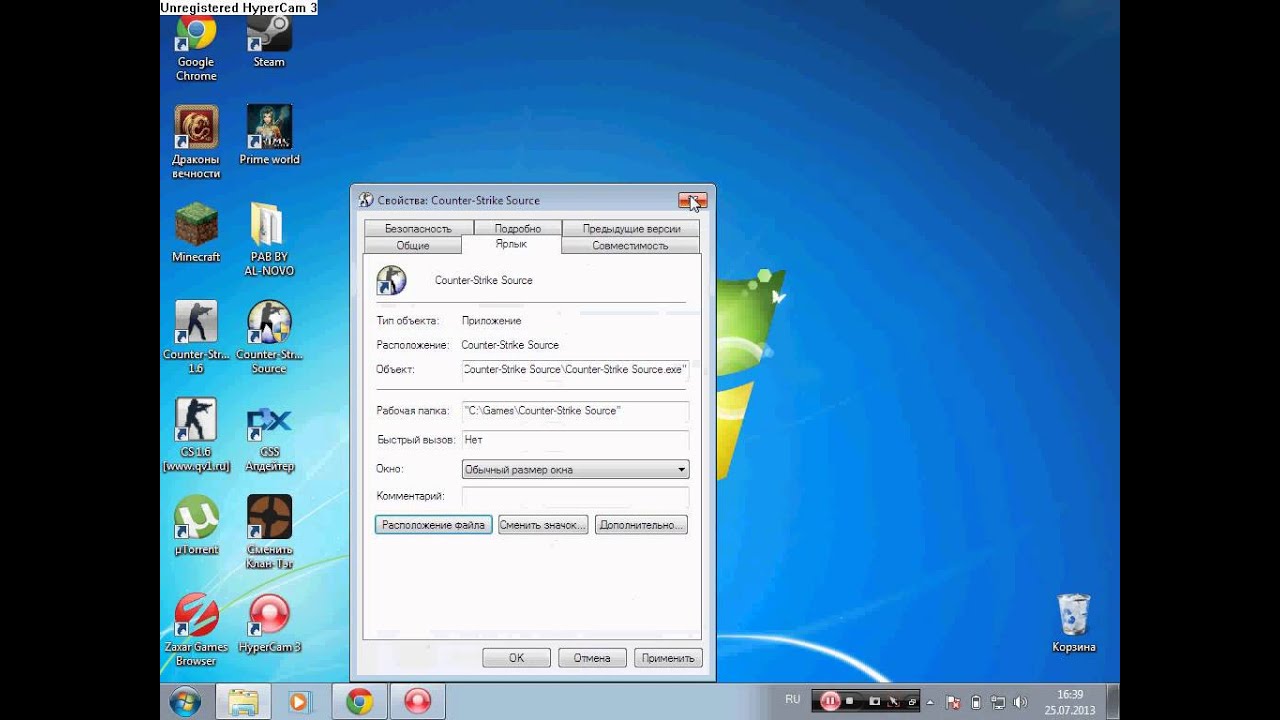Select the Zaxar Games Browser shortcut
Screen dimensions: 1280x720
coord(196,630)
